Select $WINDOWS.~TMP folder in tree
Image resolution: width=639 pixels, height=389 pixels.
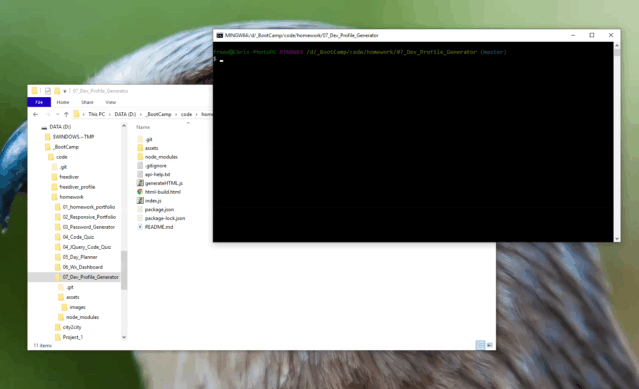(x=73, y=137)
